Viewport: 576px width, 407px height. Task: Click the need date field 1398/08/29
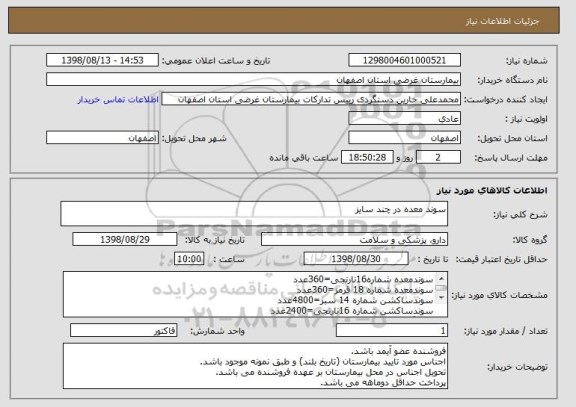pyautogui.click(x=125, y=240)
